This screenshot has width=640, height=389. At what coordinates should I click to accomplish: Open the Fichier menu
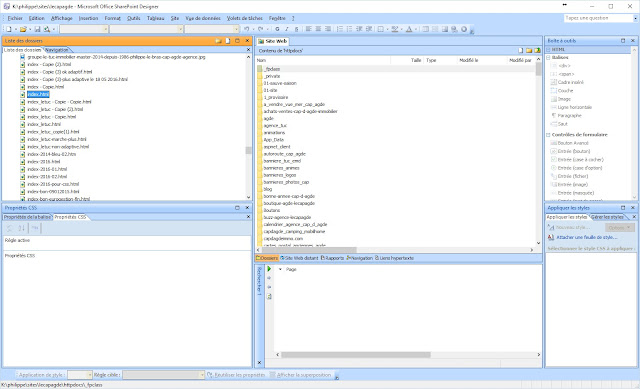[x=15, y=18]
